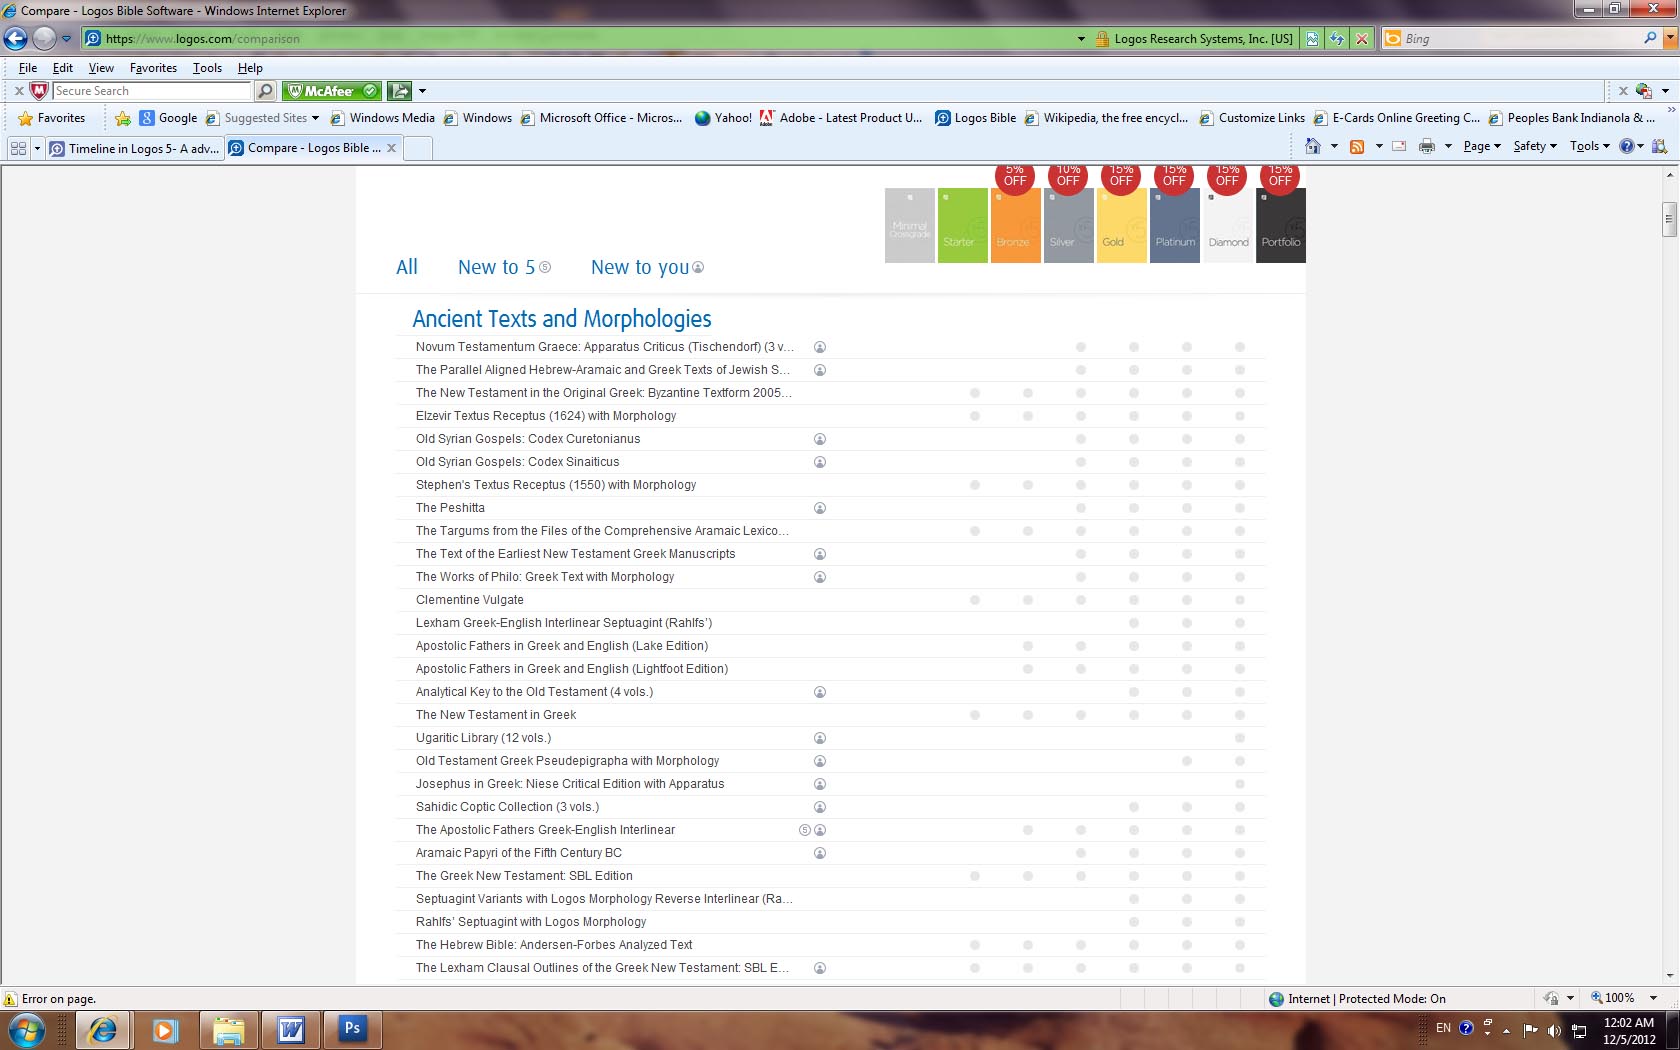Screen dimensions: 1680x1050
Task: Click info icon beside Ugaritic Library
Action: coord(820,738)
